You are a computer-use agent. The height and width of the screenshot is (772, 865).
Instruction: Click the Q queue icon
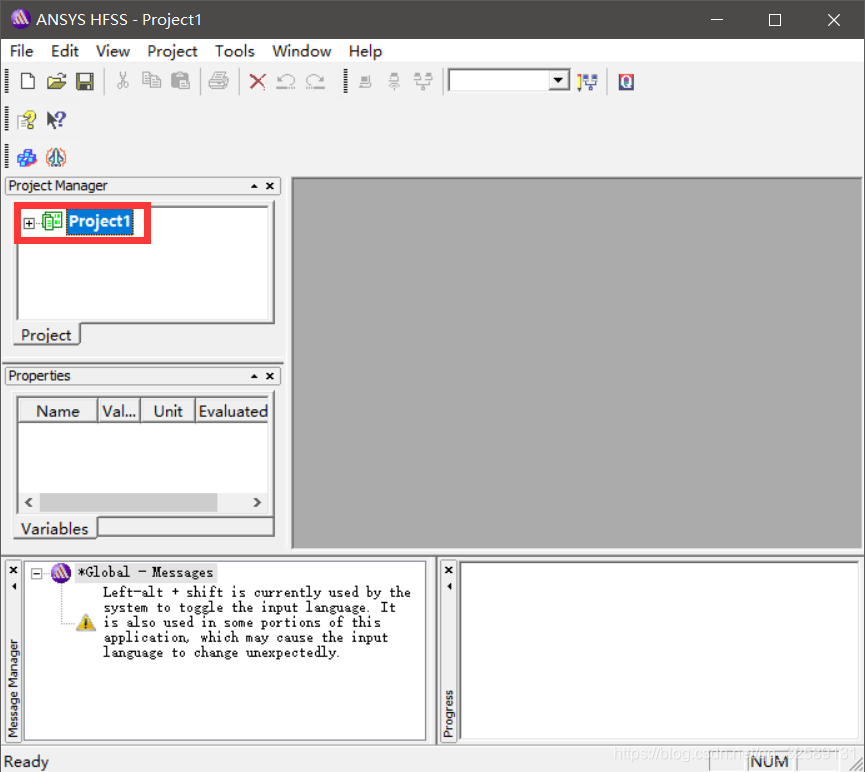[626, 82]
